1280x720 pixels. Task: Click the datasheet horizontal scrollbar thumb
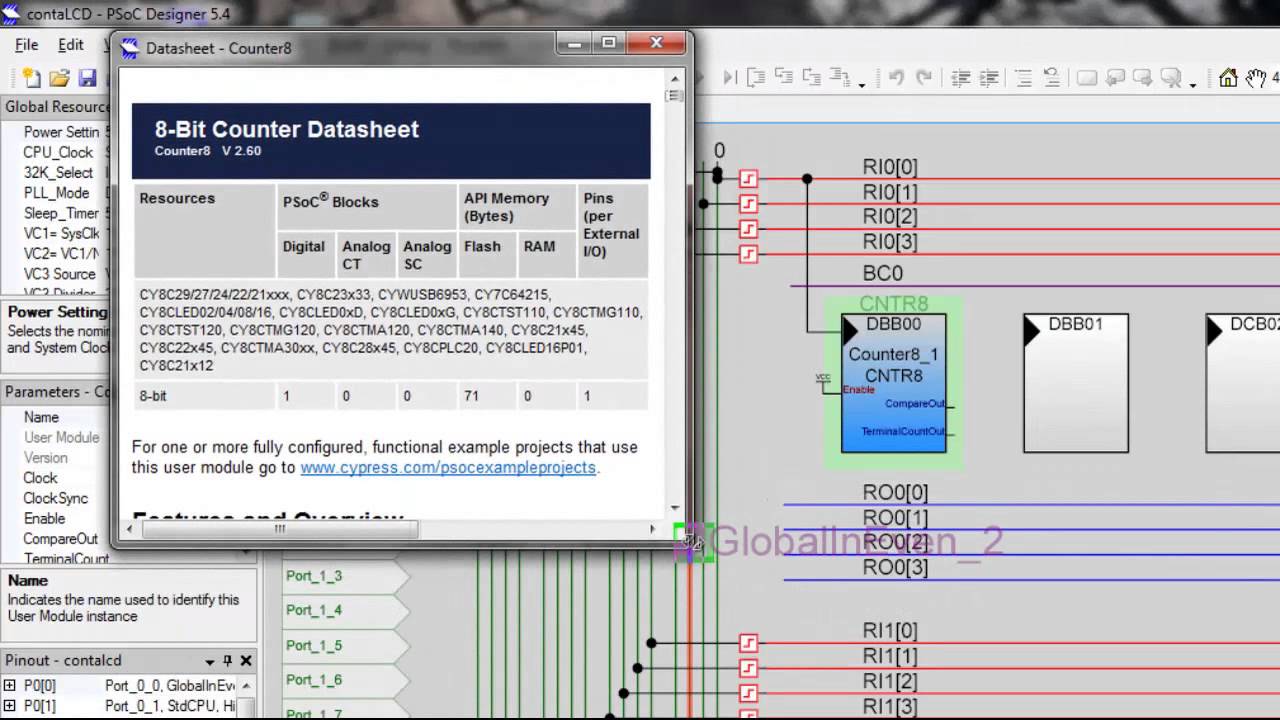pos(280,529)
